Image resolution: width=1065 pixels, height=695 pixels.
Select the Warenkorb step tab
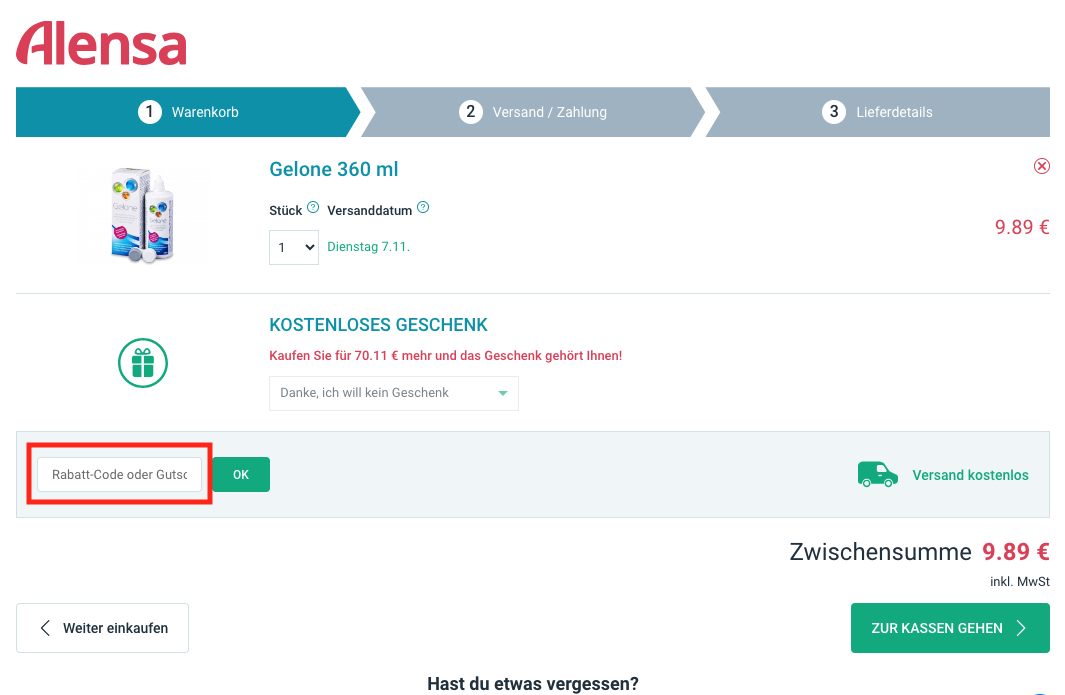[x=188, y=112]
